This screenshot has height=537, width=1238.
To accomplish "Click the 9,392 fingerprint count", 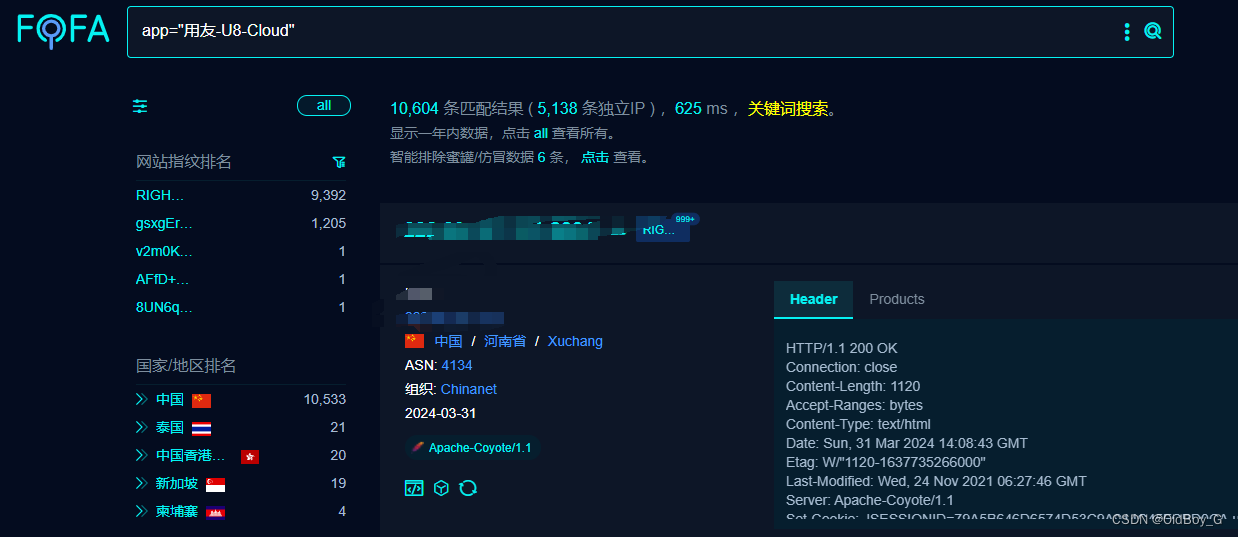I will (x=328, y=195).
